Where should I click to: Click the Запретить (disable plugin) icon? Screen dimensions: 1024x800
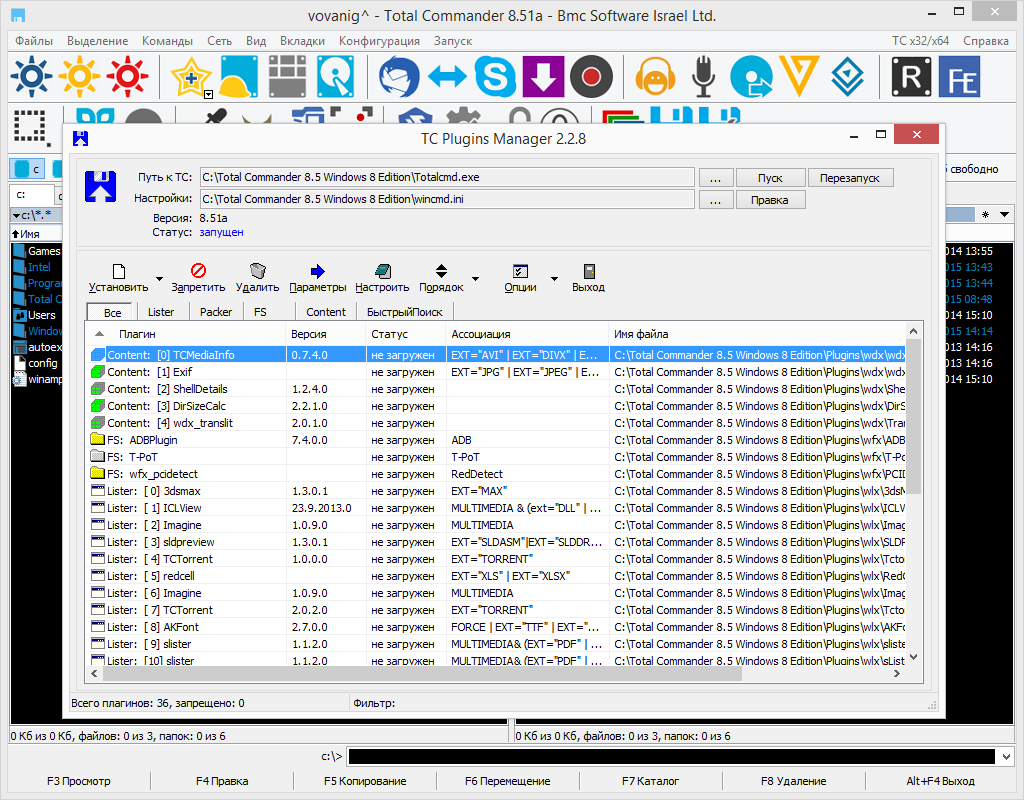198,271
